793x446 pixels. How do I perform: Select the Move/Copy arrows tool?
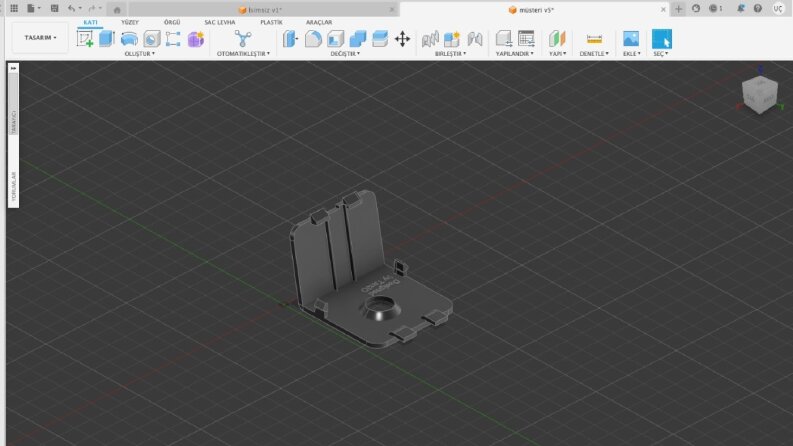pyautogui.click(x=403, y=39)
